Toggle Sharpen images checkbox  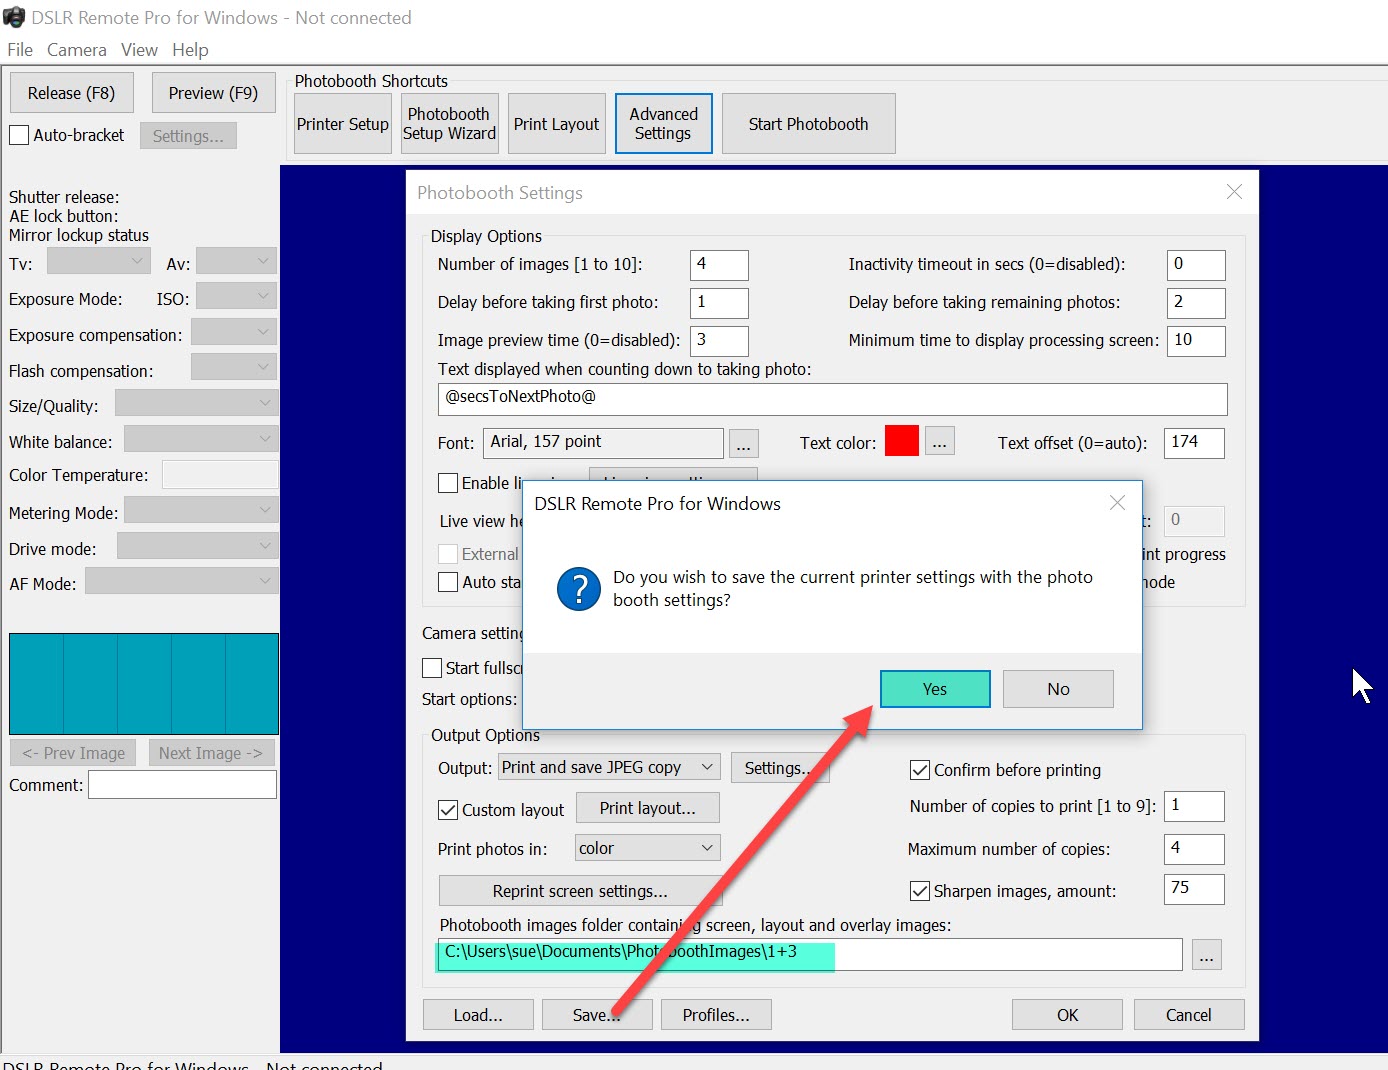(920, 891)
